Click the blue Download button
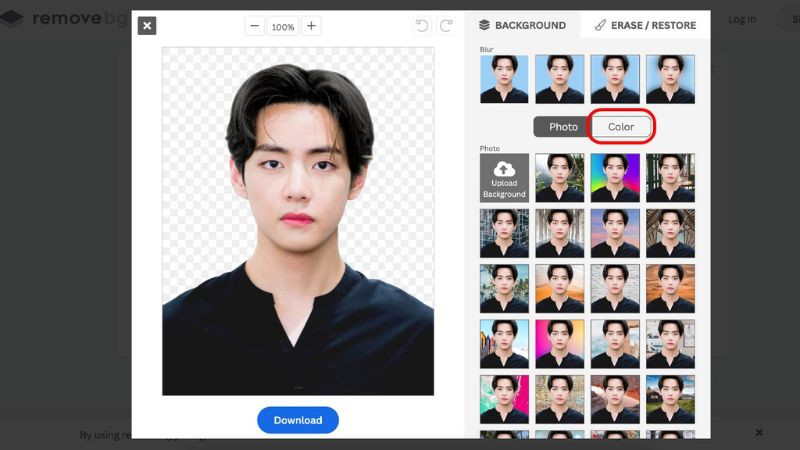The image size is (800, 450). coord(298,420)
